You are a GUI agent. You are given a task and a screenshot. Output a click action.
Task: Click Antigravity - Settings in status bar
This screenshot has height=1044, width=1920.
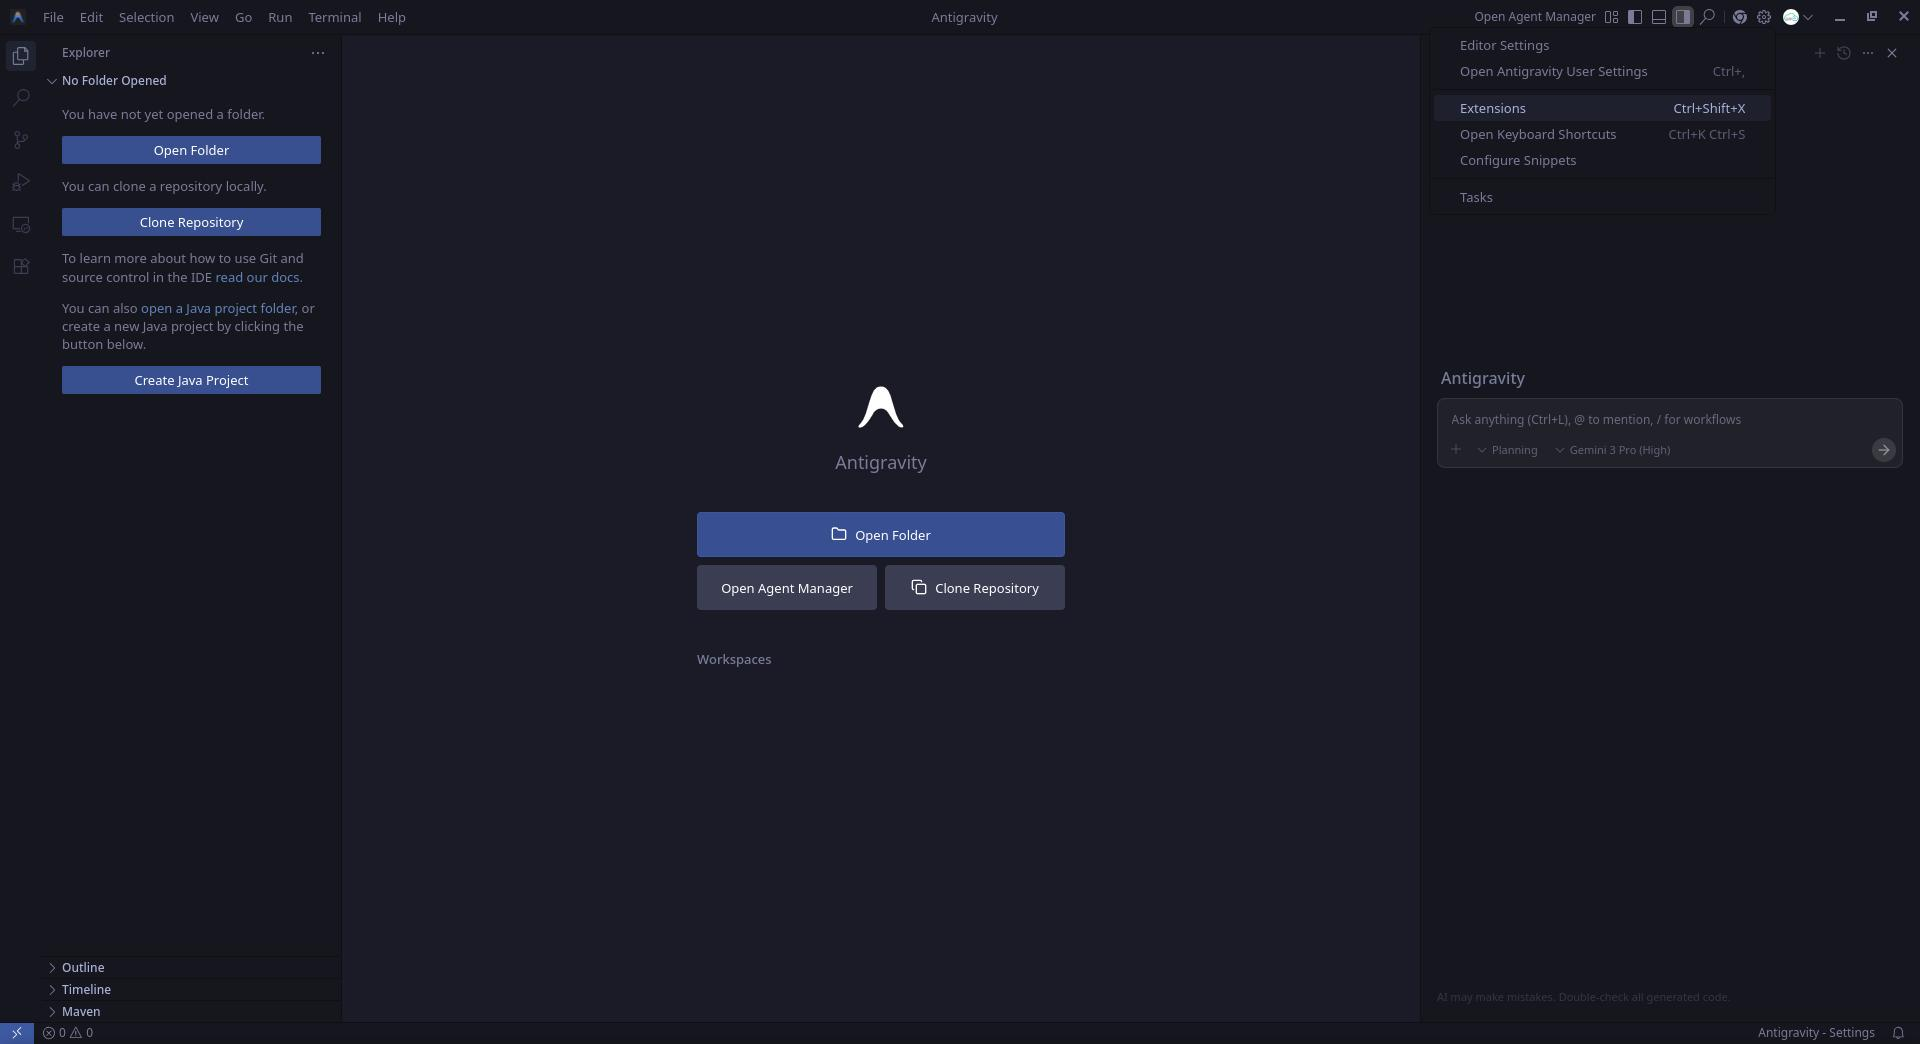(x=1816, y=1033)
